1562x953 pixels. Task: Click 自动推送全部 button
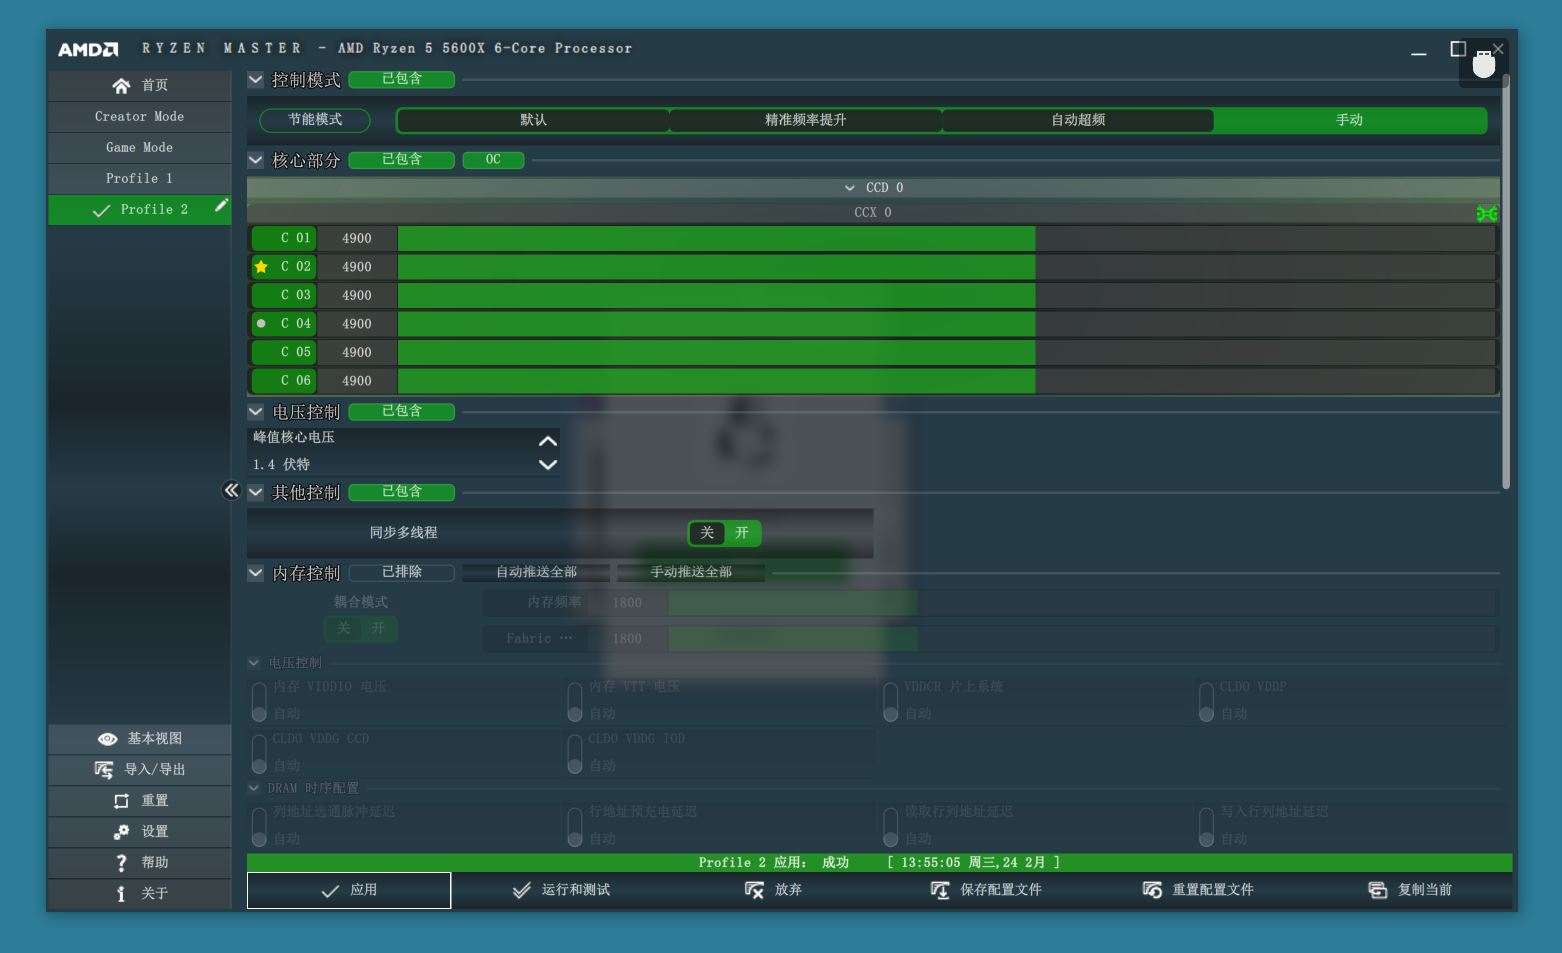coord(536,572)
